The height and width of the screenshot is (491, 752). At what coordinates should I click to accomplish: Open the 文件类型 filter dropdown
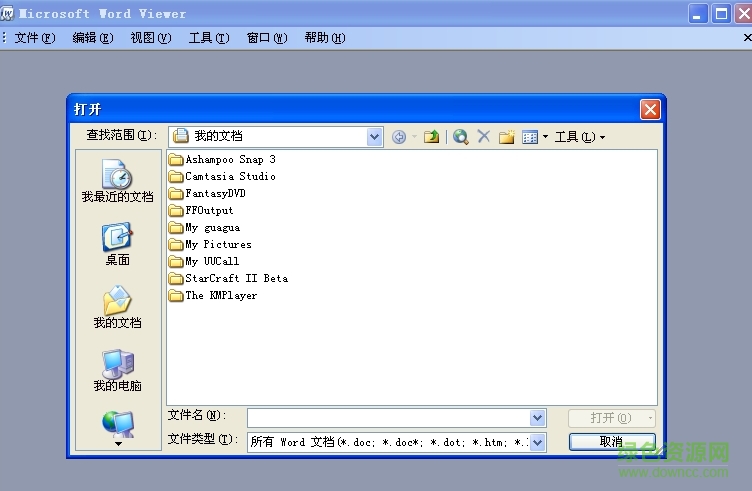coord(538,441)
